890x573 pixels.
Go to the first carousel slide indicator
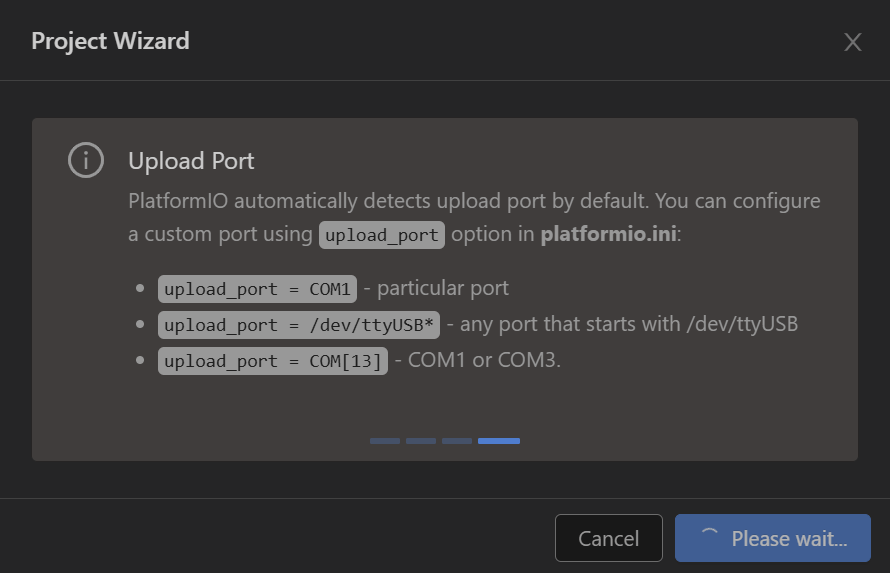coord(385,441)
